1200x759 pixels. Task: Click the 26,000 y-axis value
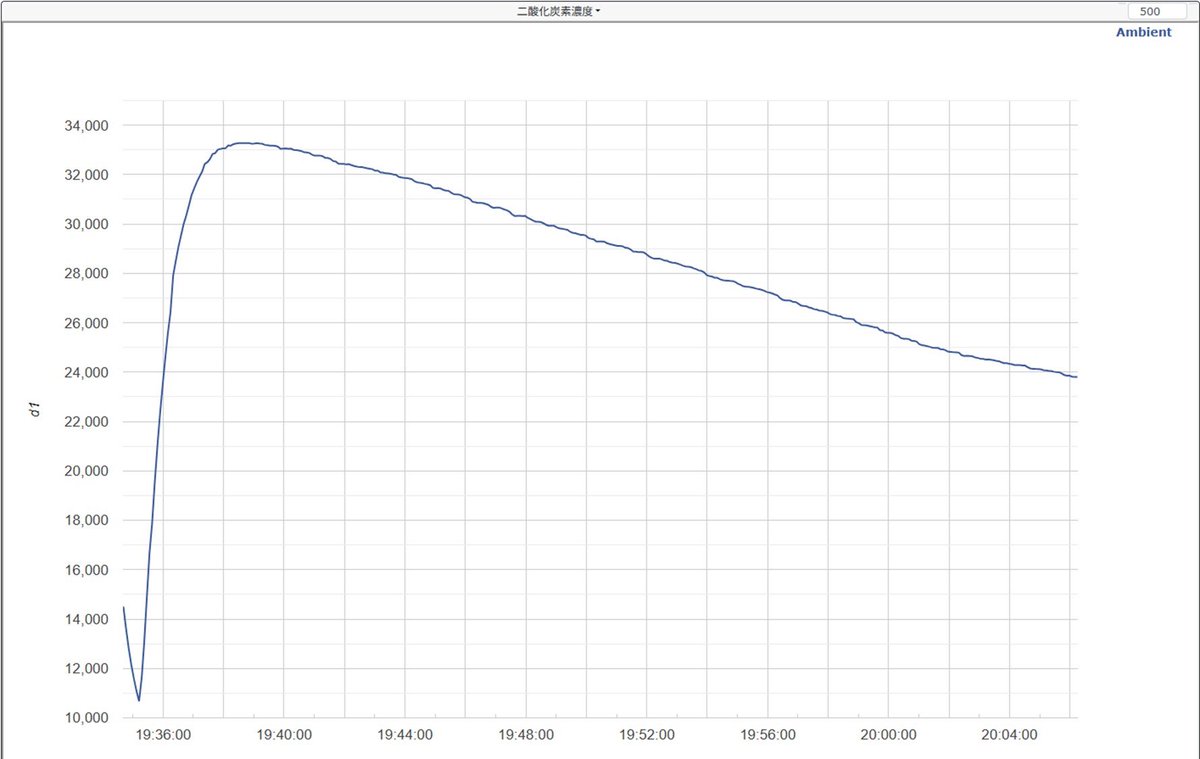pyautogui.click(x=85, y=323)
